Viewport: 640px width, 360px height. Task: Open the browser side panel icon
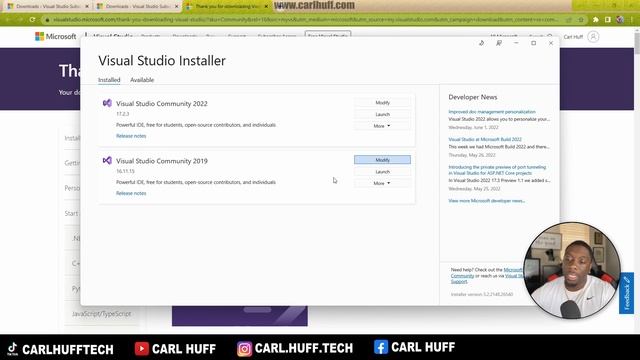coord(608,20)
